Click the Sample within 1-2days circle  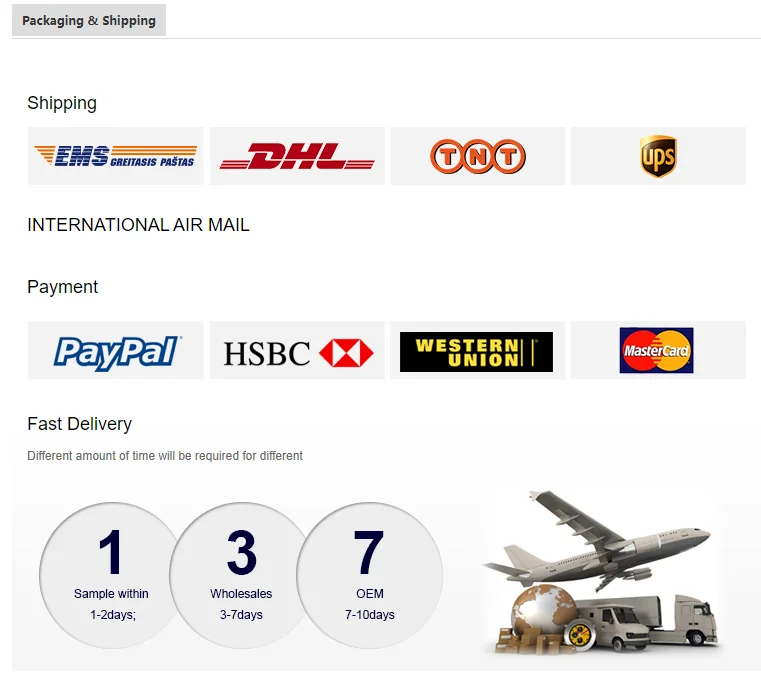[112, 575]
